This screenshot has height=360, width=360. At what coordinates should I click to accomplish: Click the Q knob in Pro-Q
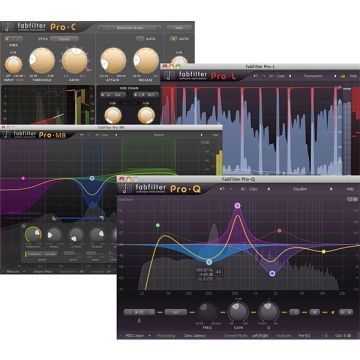click(269, 312)
